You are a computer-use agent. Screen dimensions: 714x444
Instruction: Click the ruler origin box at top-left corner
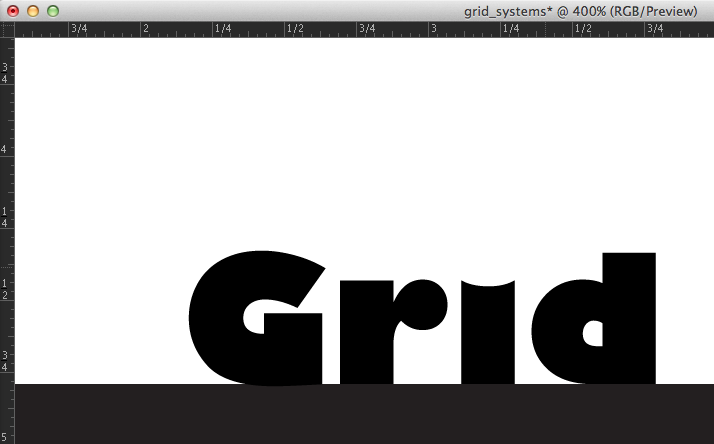6,29
